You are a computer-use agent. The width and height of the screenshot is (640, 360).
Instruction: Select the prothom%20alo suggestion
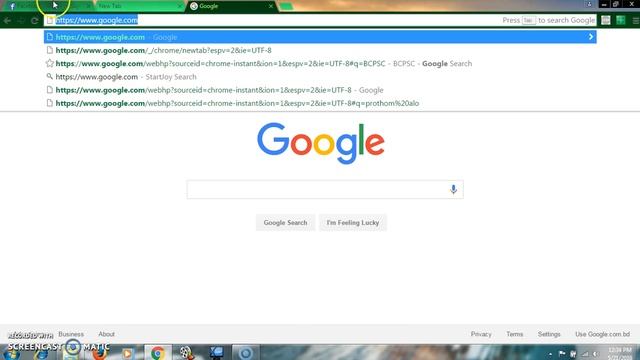(x=320, y=103)
